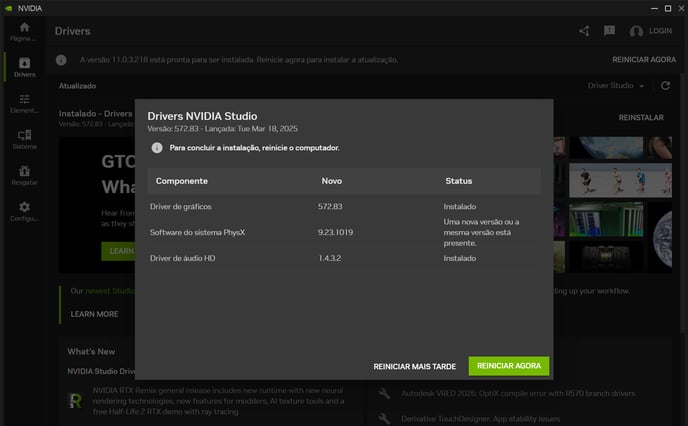Click the LEARN MORE link
The height and width of the screenshot is (426, 688).
pyautogui.click(x=94, y=314)
